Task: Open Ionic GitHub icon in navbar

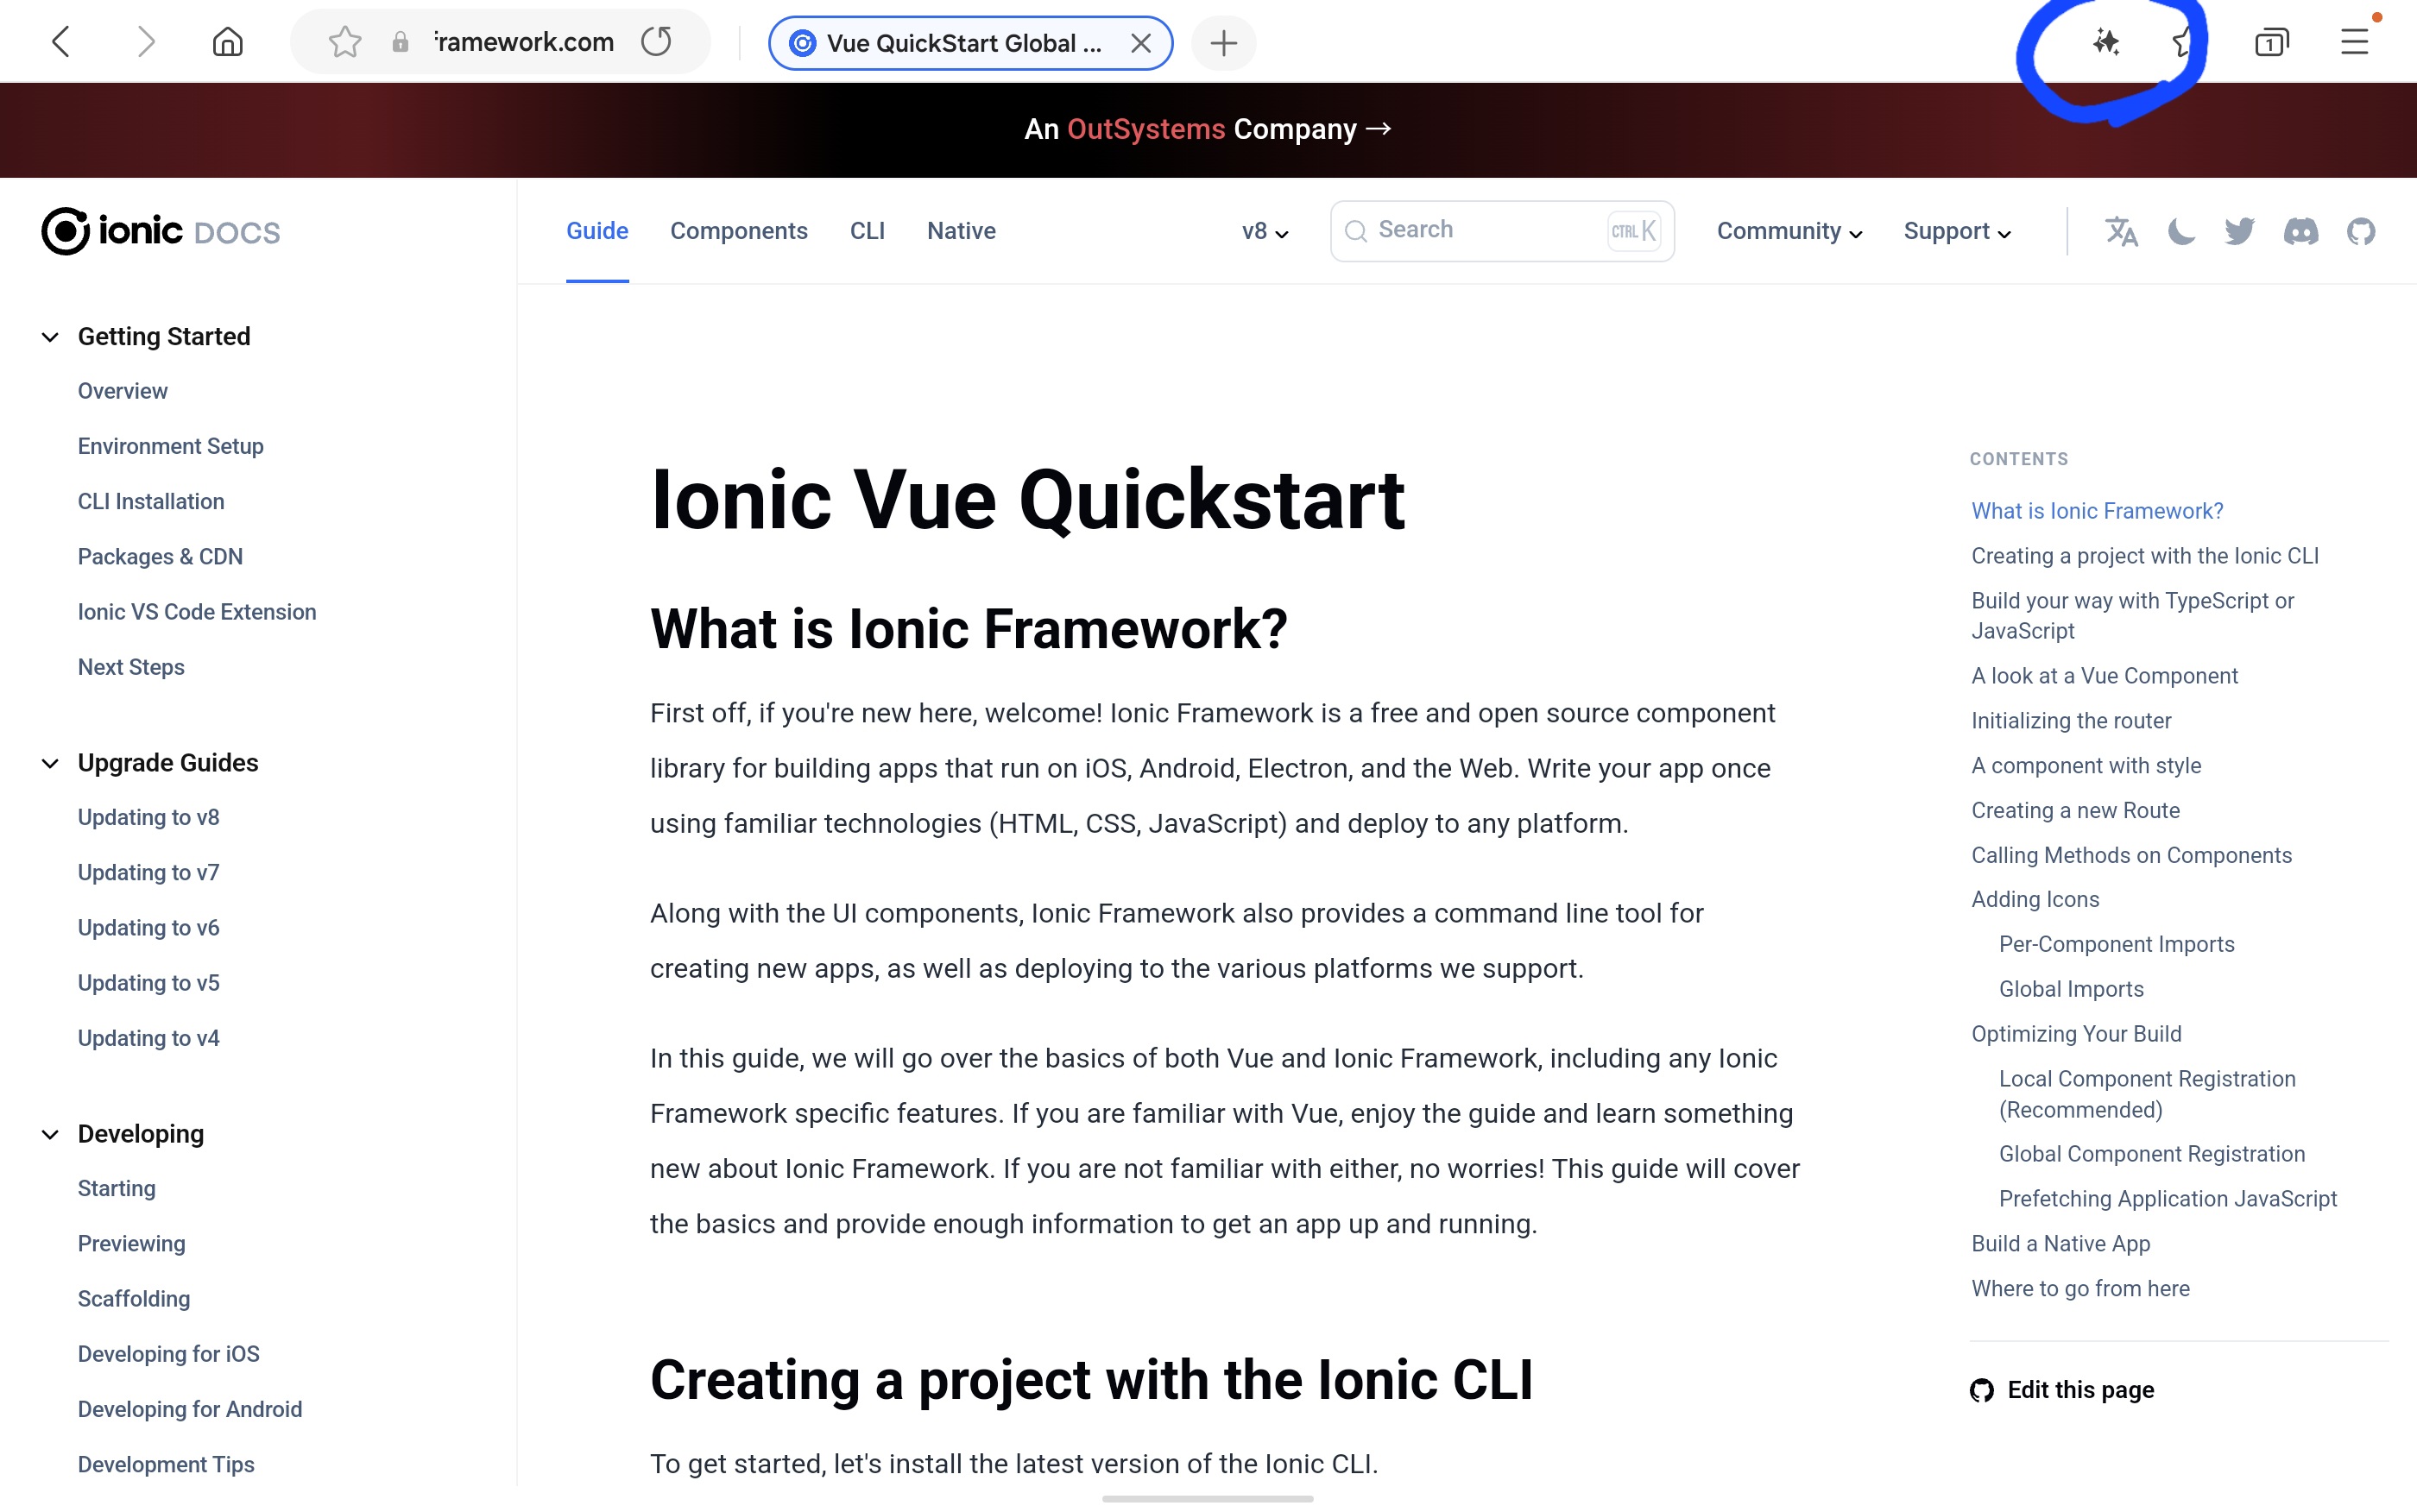Action: (2361, 231)
